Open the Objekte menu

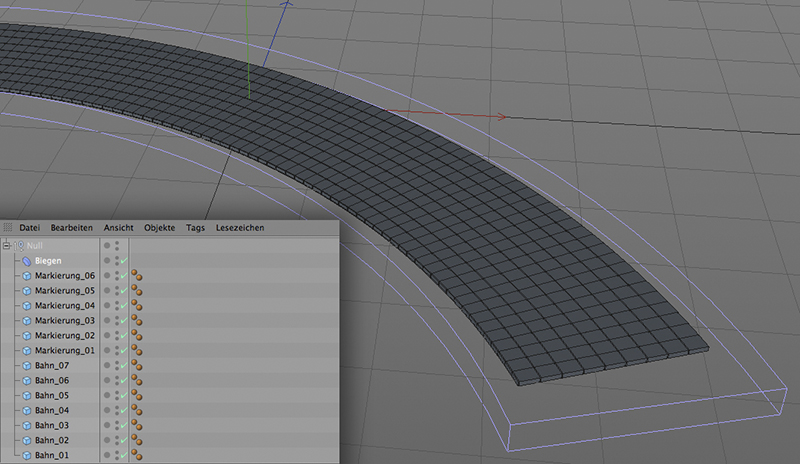tap(159, 228)
